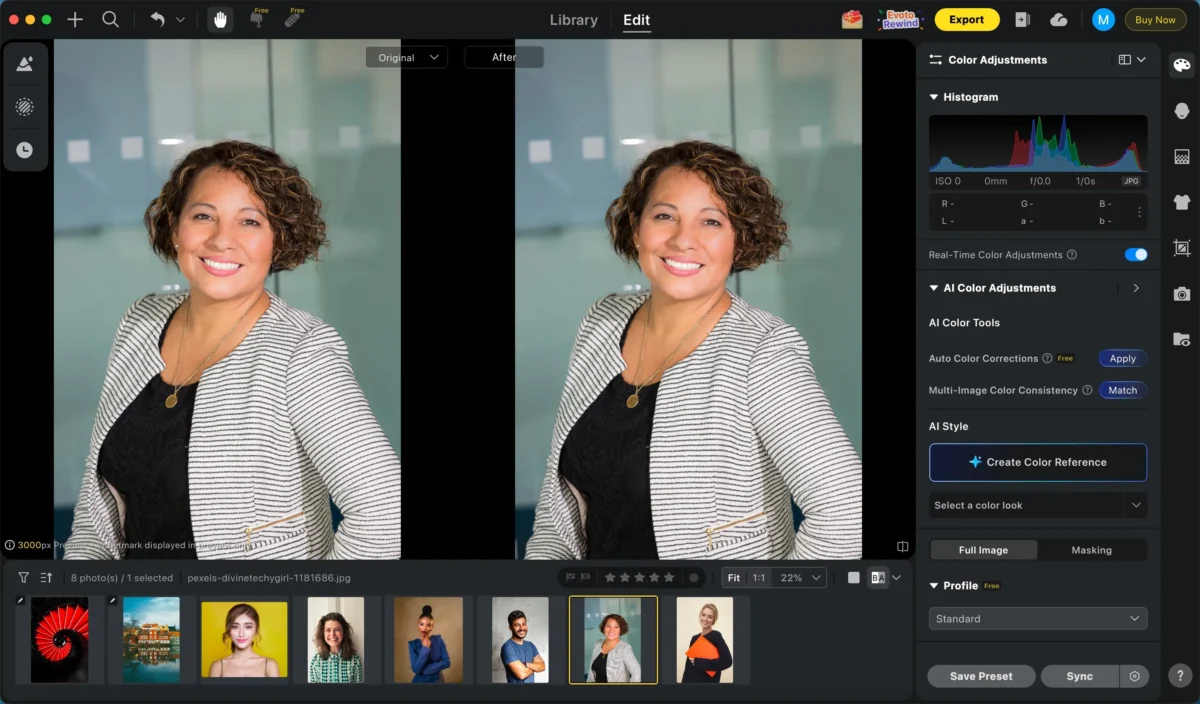1200x704 pixels.
Task: Toggle before/after compare view button
Action: tap(878, 578)
